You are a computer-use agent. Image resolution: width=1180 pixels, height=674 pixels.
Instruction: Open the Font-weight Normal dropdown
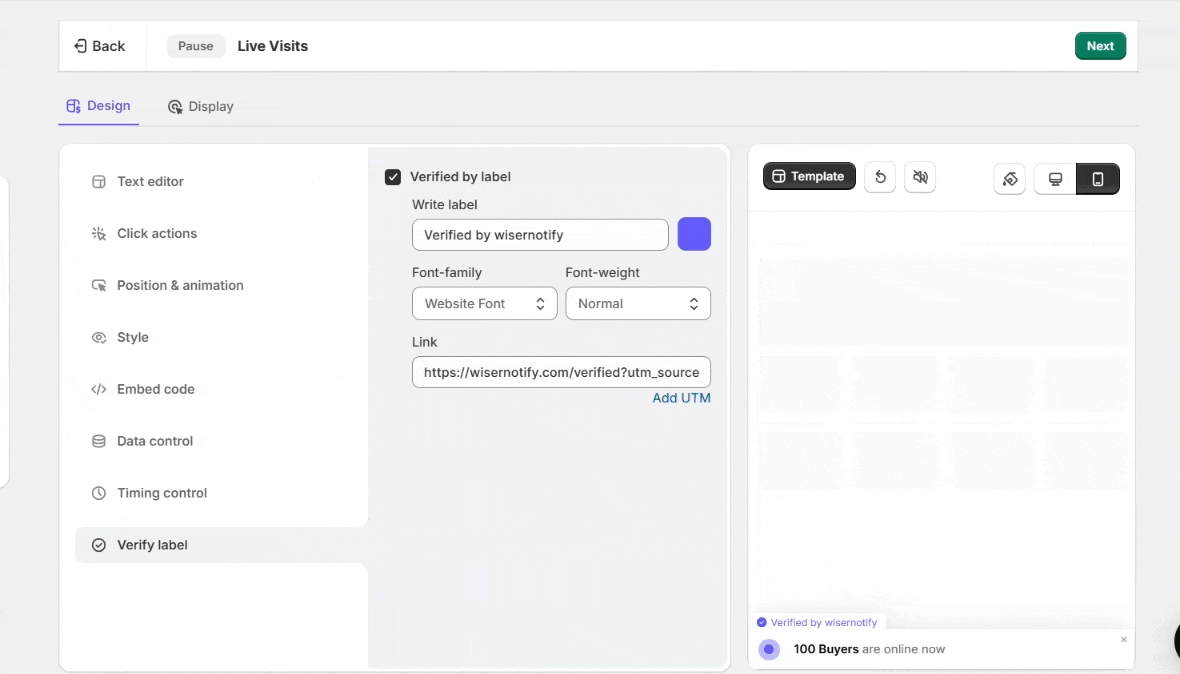(x=638, y=304)
